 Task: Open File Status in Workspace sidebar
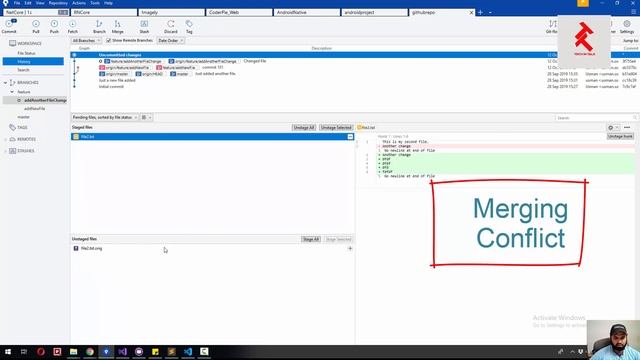point(26,53)
